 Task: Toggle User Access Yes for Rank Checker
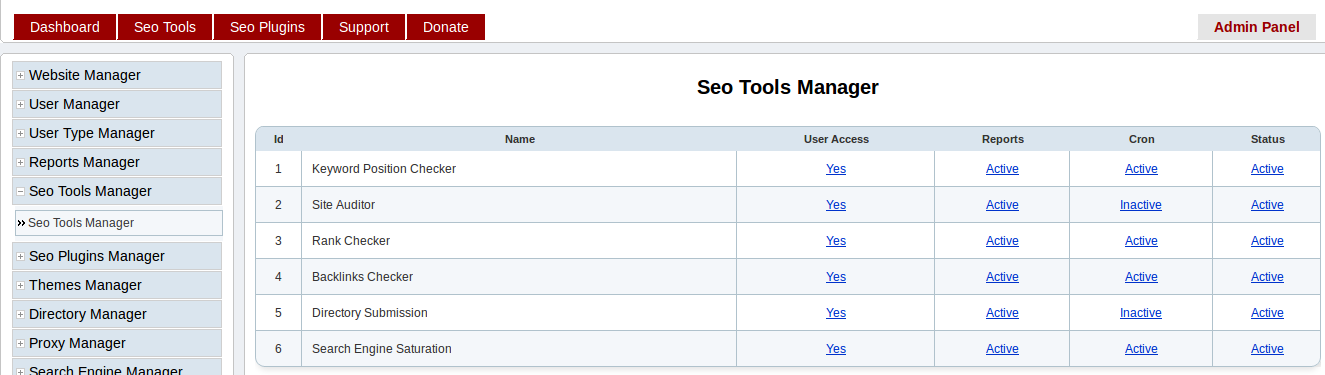point(836,241)
